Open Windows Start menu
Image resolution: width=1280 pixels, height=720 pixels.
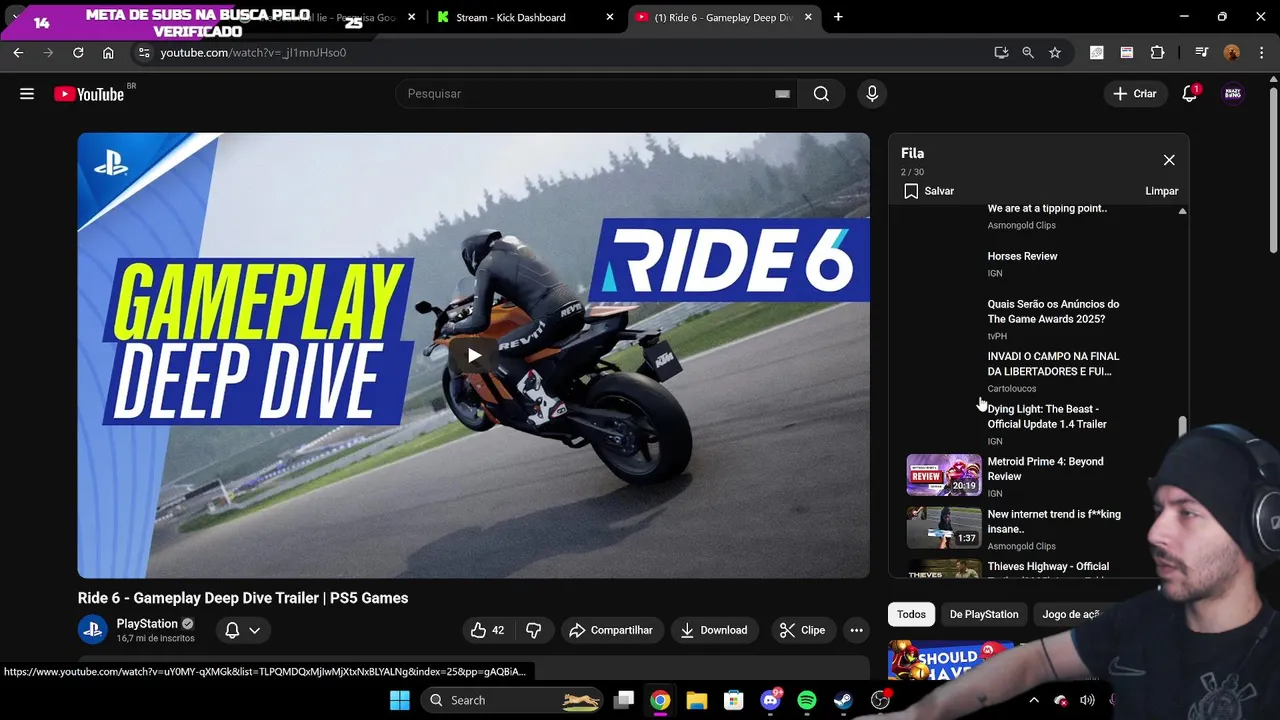coord(399,700)
